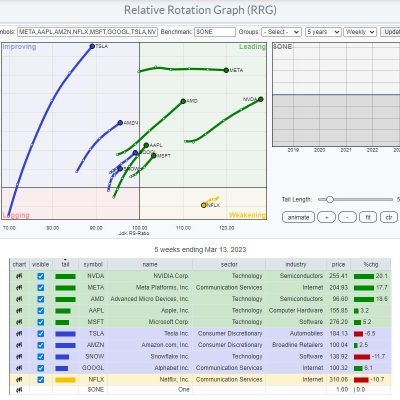
Task: Toggle visibility checkbox for AMZN
Action: pyautogui.click(x=41, y=345)
